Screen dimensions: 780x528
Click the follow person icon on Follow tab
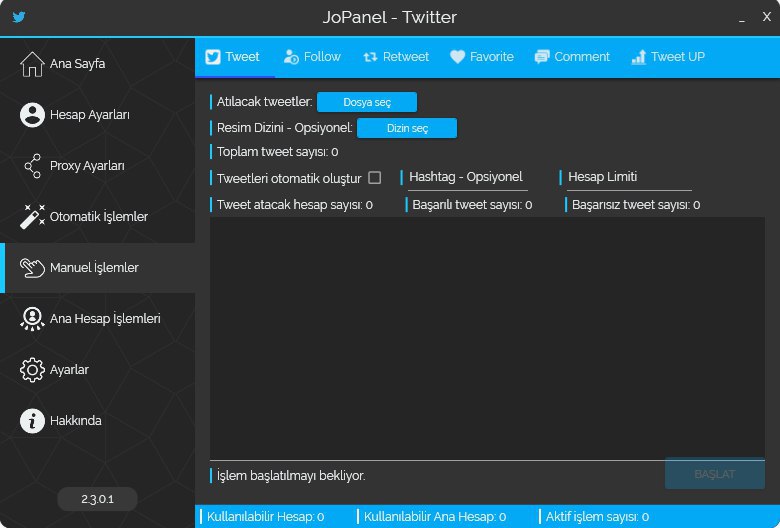pyautogui.click(x=291, y=57)
